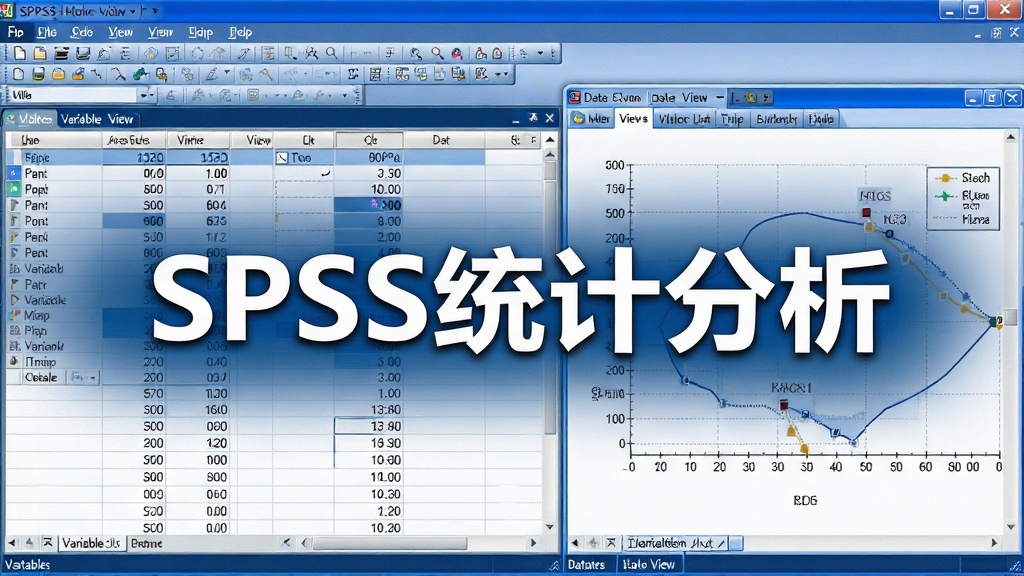Click the orange open-folder icon in second toolbar

pyautogui.click(x=58, y=74)
